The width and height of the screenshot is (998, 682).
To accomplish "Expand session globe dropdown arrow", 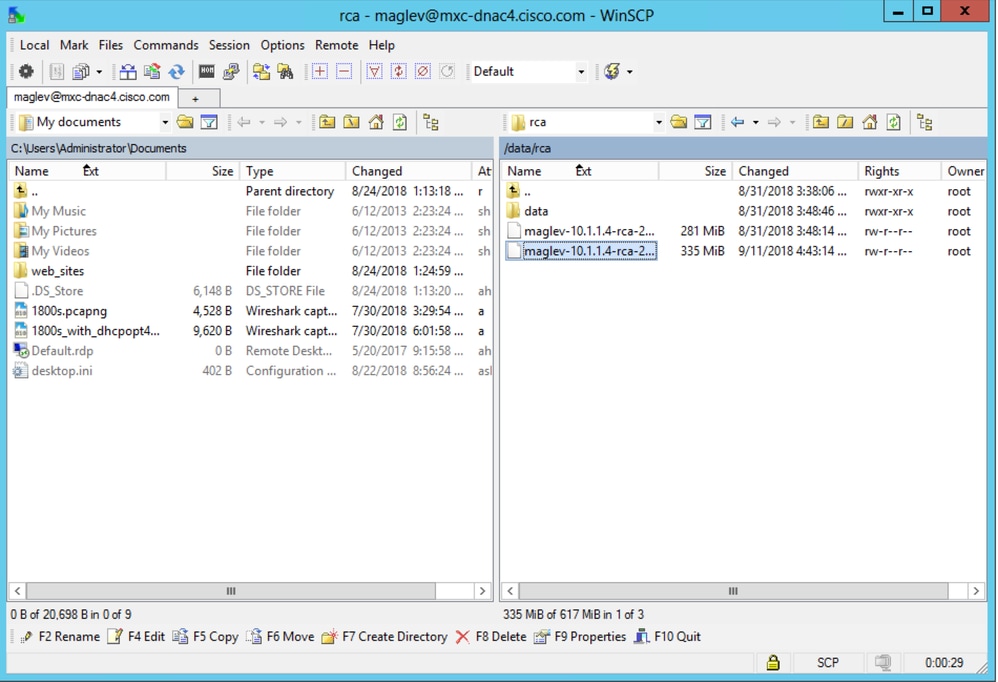I will [x=629, y=71].
